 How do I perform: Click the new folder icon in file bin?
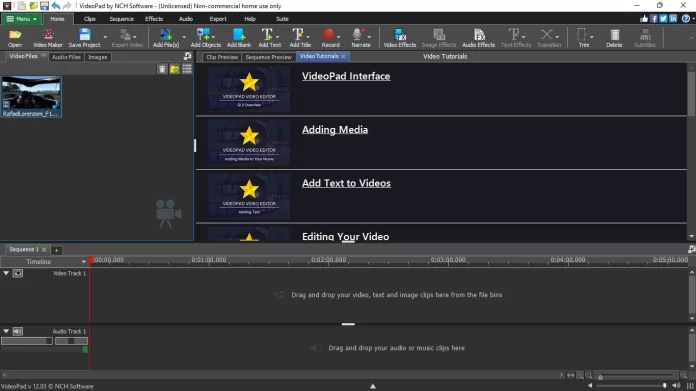click(175, 69)
